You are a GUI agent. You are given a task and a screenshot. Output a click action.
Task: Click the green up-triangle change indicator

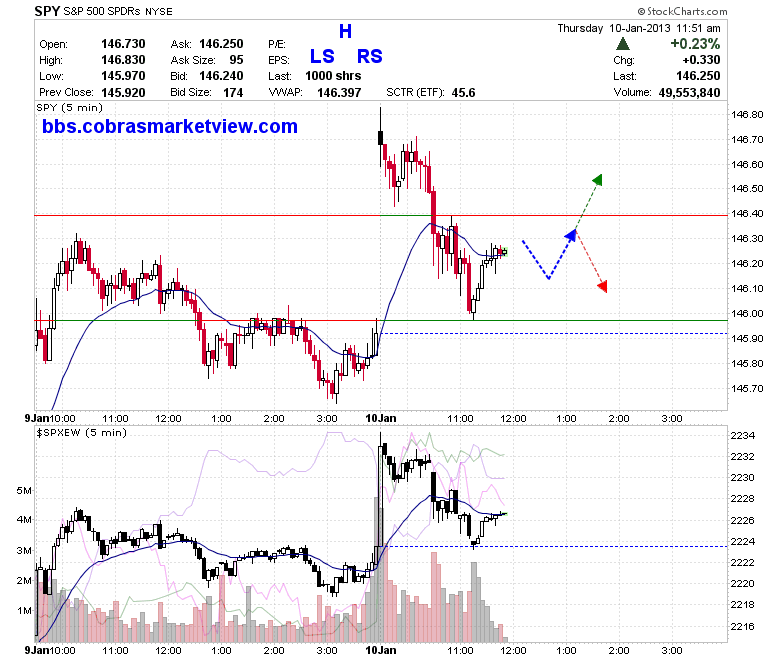pyautogui.click(x=623, y=44)
